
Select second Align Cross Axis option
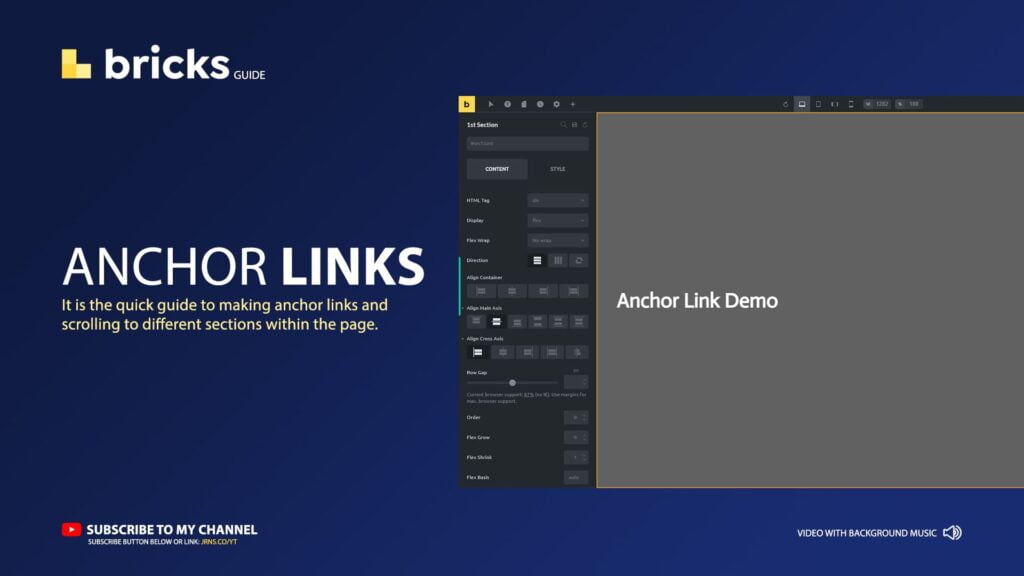[x=503, y=353]
